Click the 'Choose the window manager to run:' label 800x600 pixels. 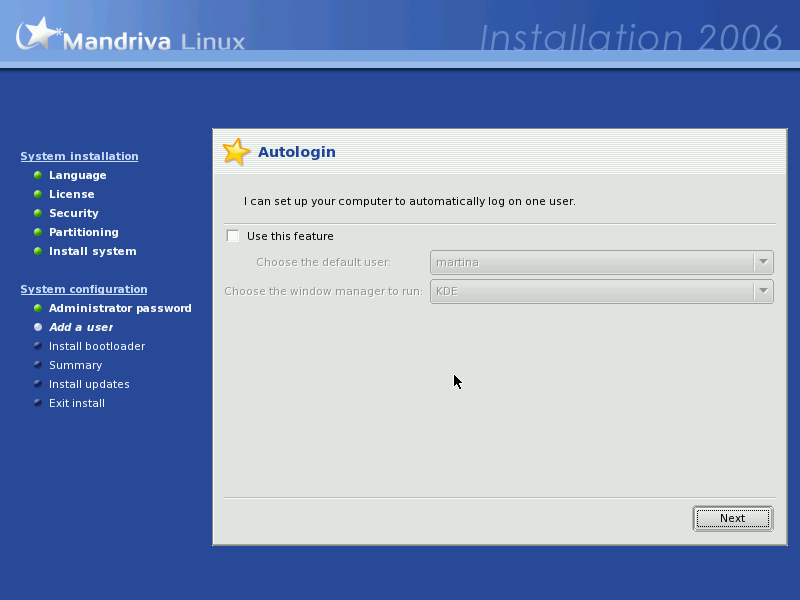pos(323,291)
